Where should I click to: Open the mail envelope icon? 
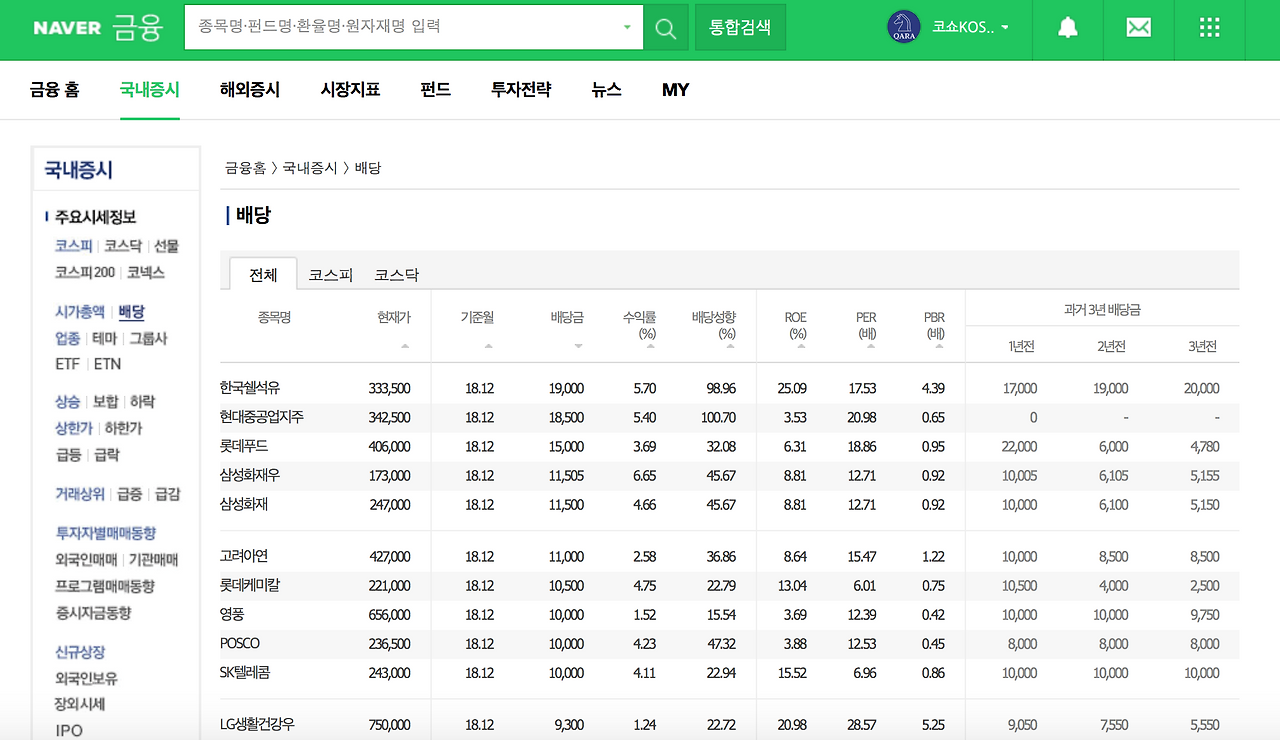(1137, 27)
